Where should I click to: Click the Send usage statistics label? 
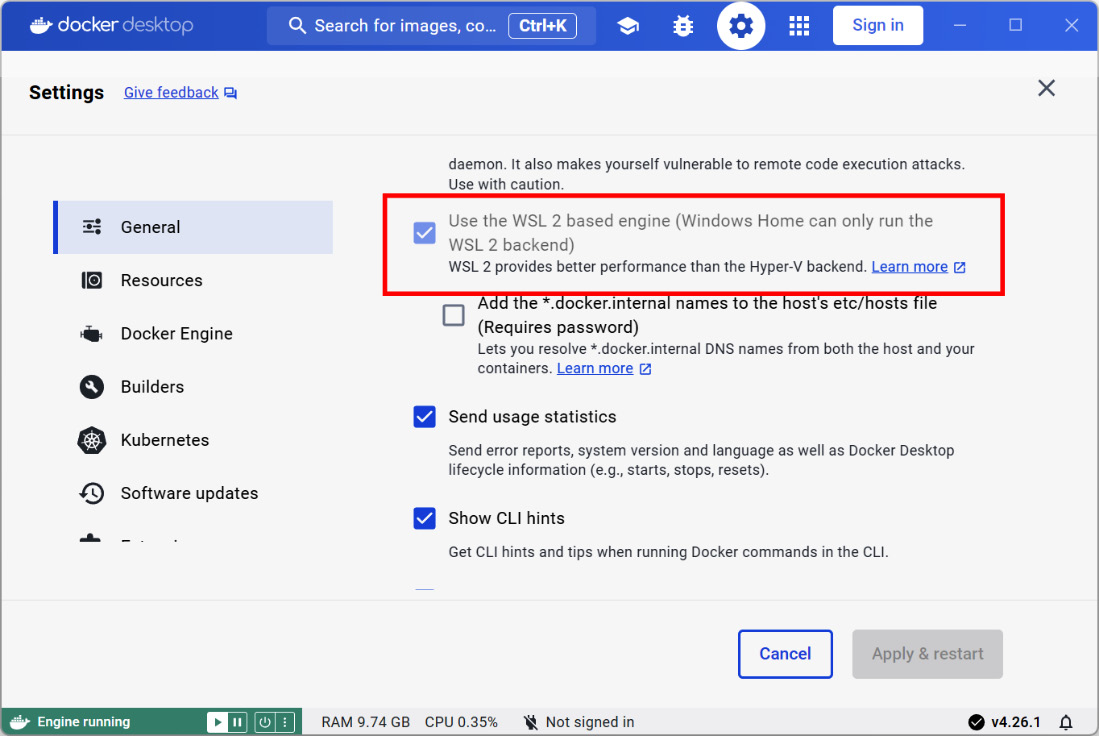(533, 417)
